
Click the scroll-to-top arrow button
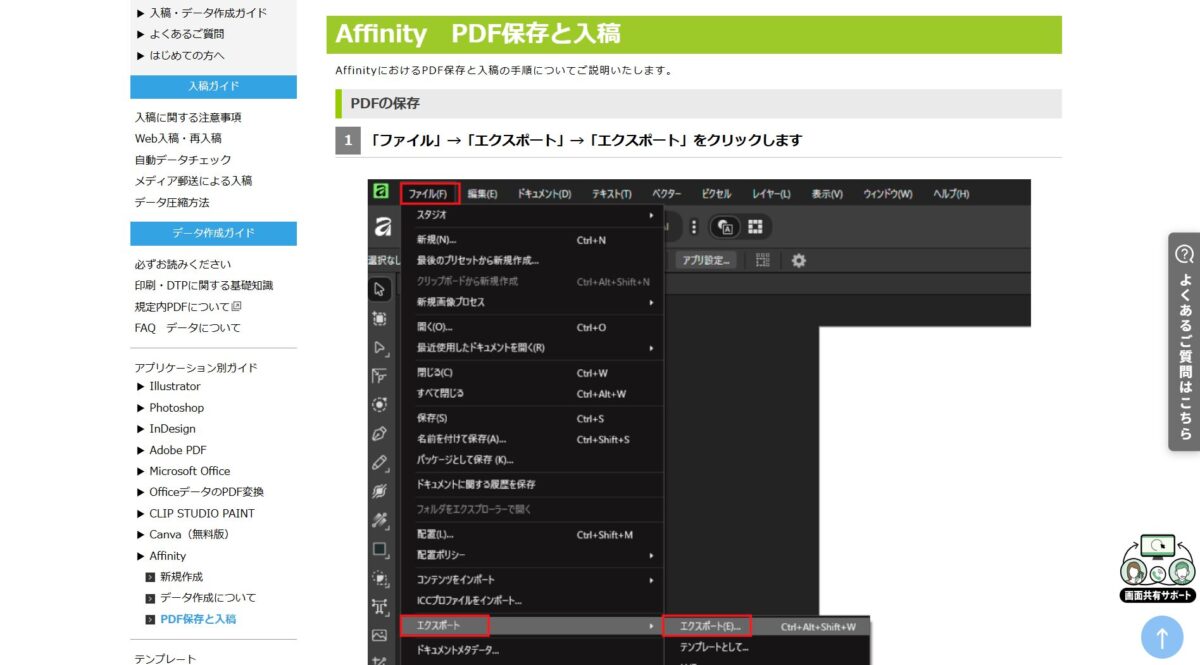[1161, 638]
